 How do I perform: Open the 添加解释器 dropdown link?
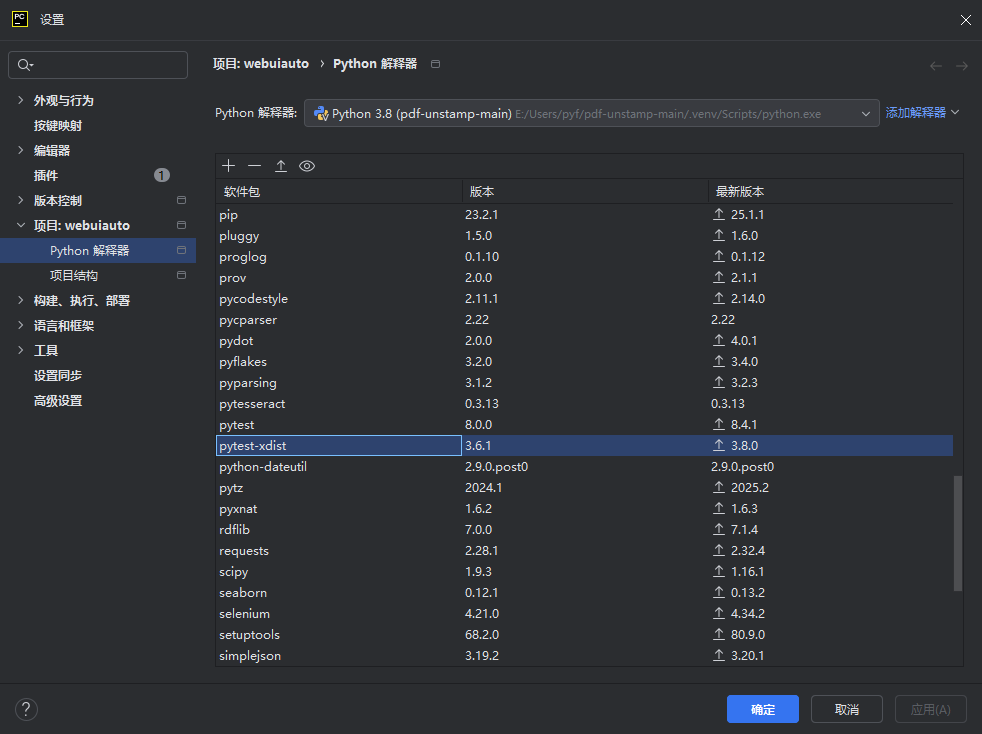coord(922,113)
